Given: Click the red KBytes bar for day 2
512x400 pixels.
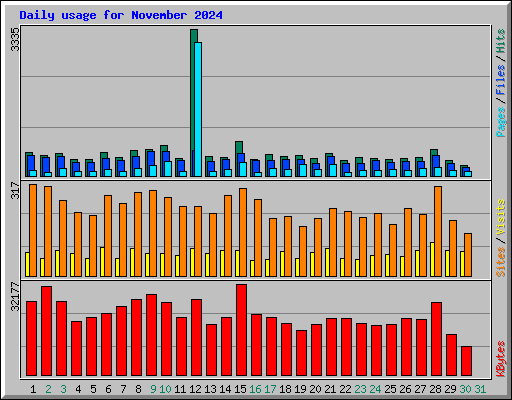Looking at the screenshot, I should pyautogui.click(x=46, y=331).
